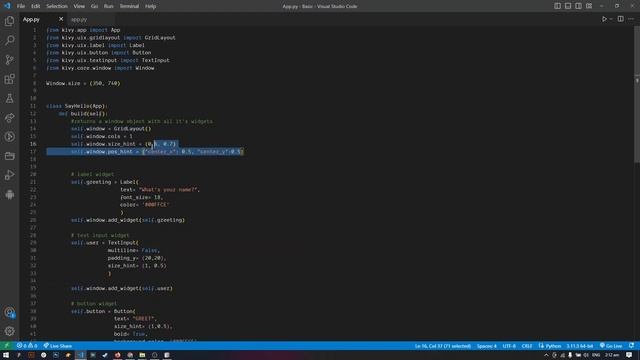The height and width of the screenshot is (360, 640).
Task: Open the editor More Actions ellipsis
Action: tap(631, 19)
